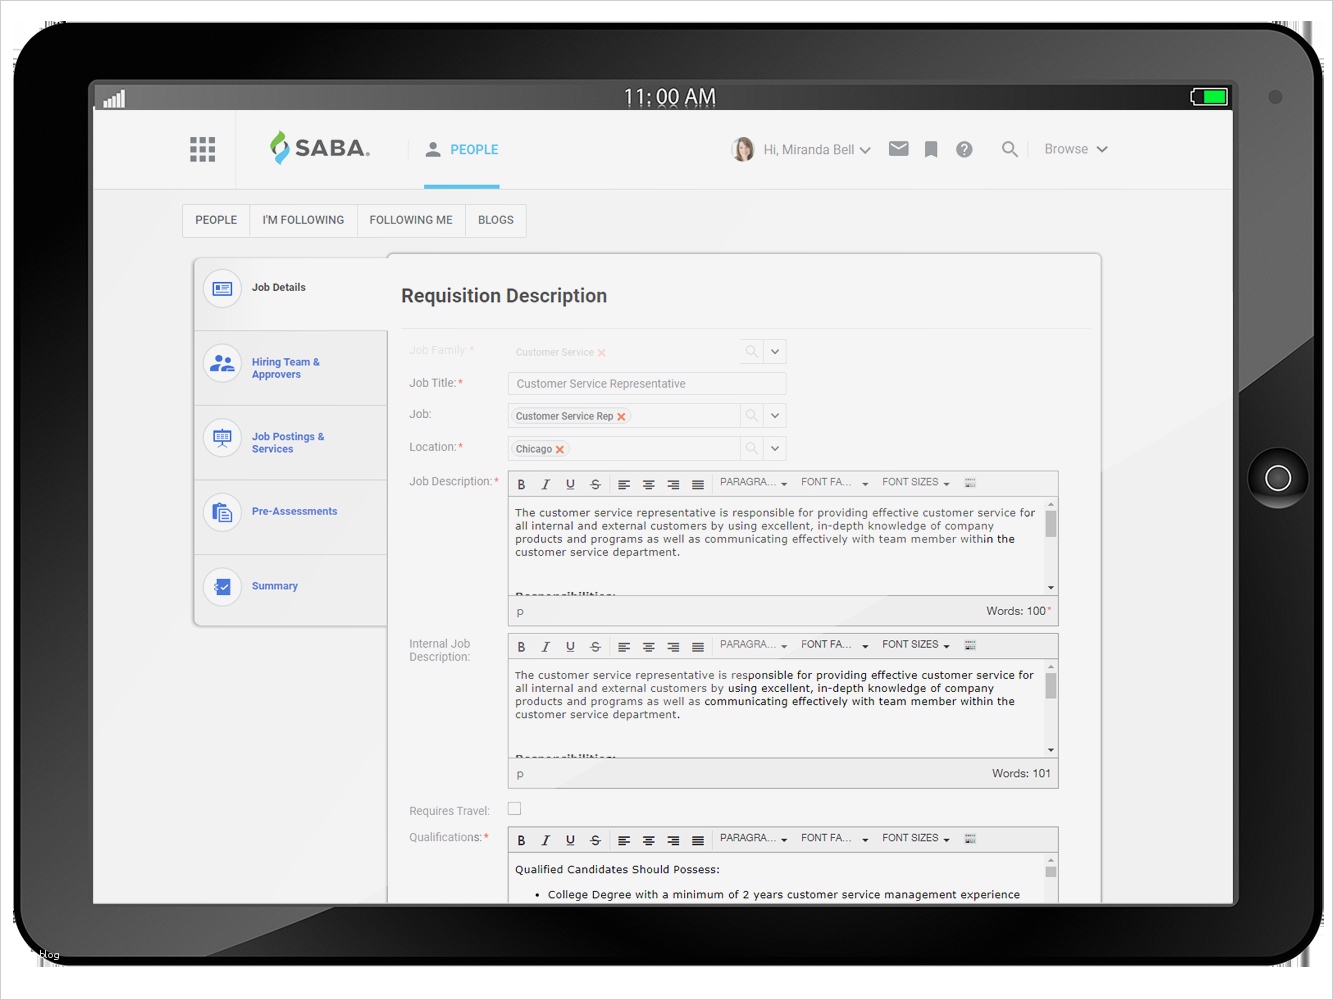The width and height of the screenshot is (1333, 1000).
Task: Click the header search magnifier
Action: (x=1010, y=149)
